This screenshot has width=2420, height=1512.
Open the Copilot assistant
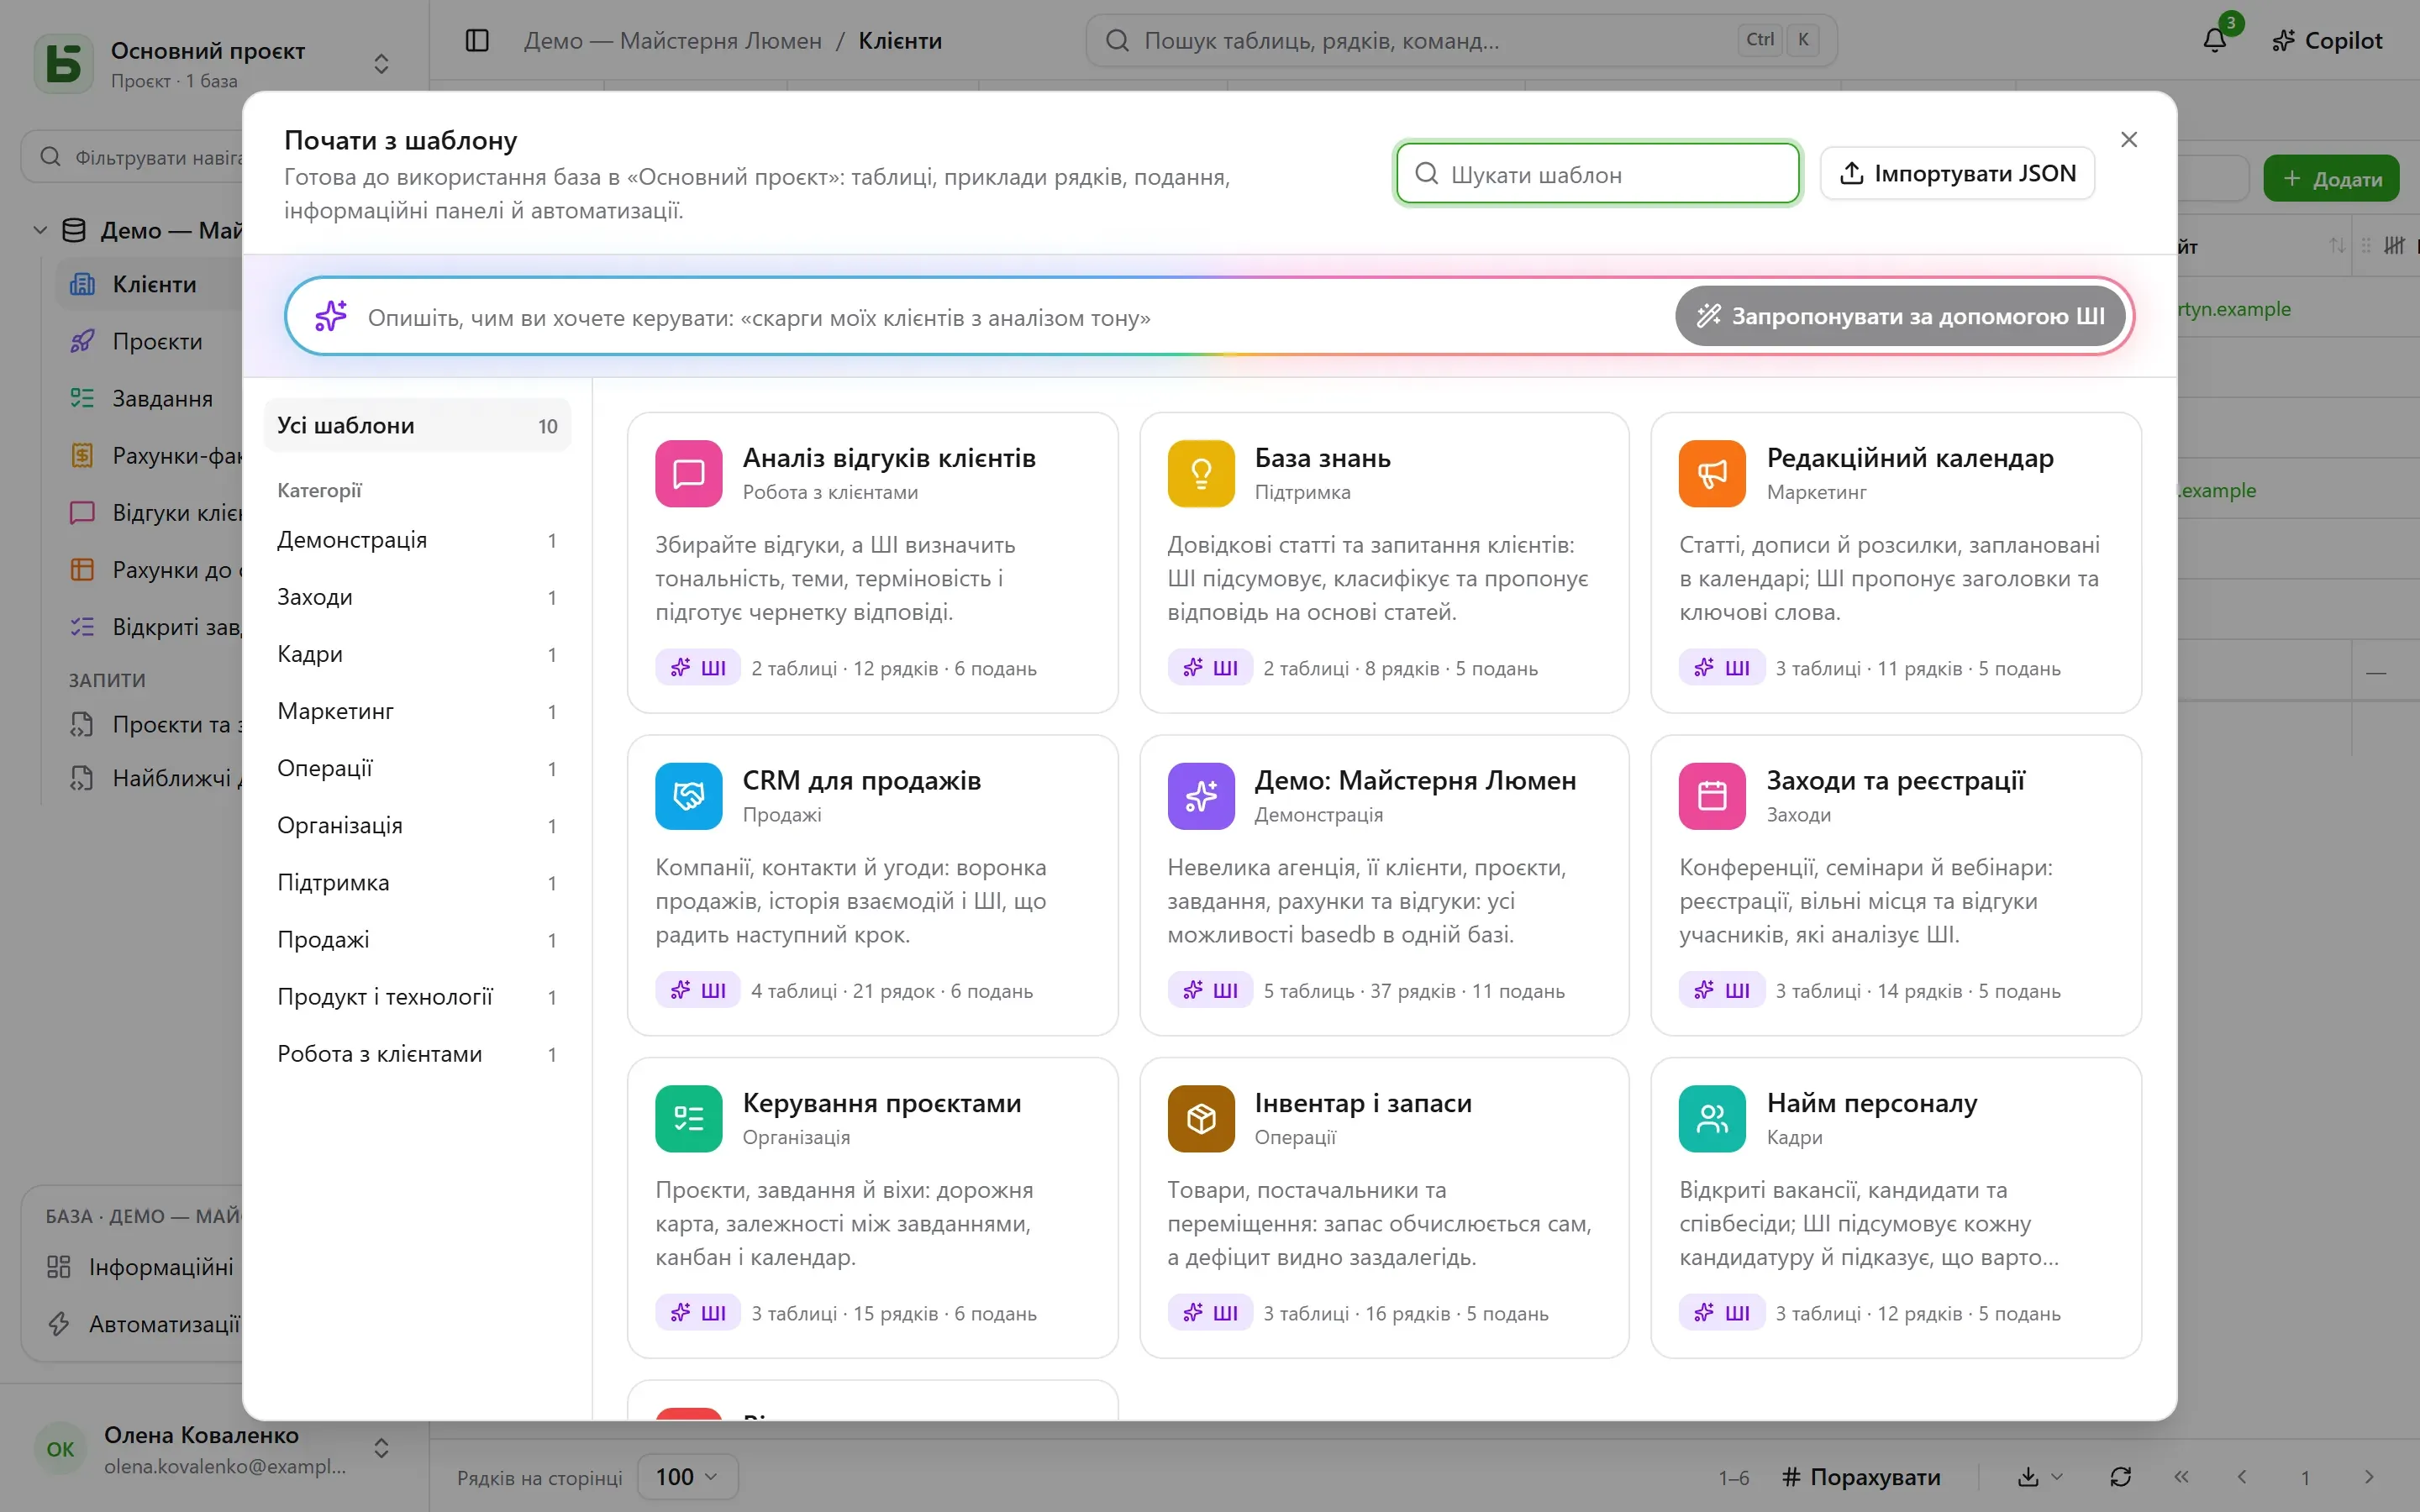[x=2327, y=40]
